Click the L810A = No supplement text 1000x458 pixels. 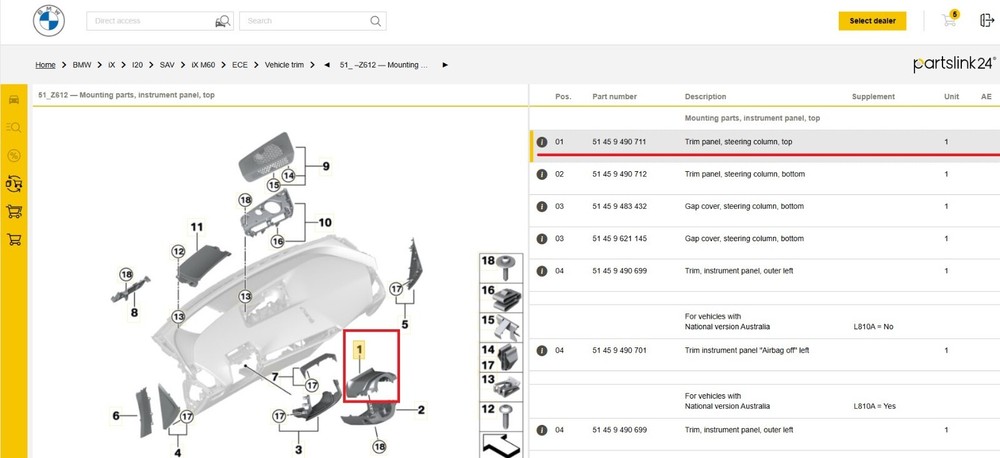[x=873, y=327]
